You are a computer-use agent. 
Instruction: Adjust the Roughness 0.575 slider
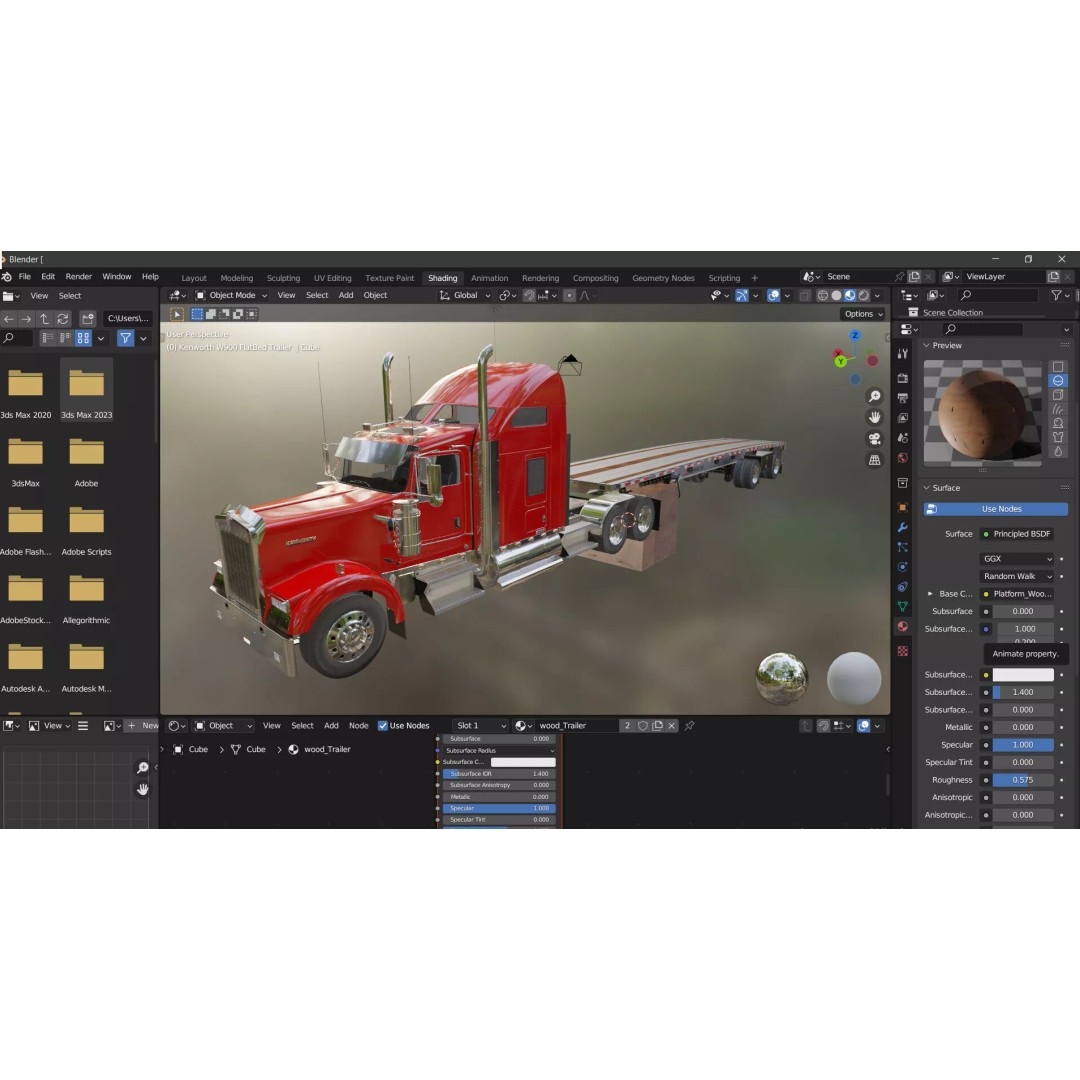(x=1023, y=780)
